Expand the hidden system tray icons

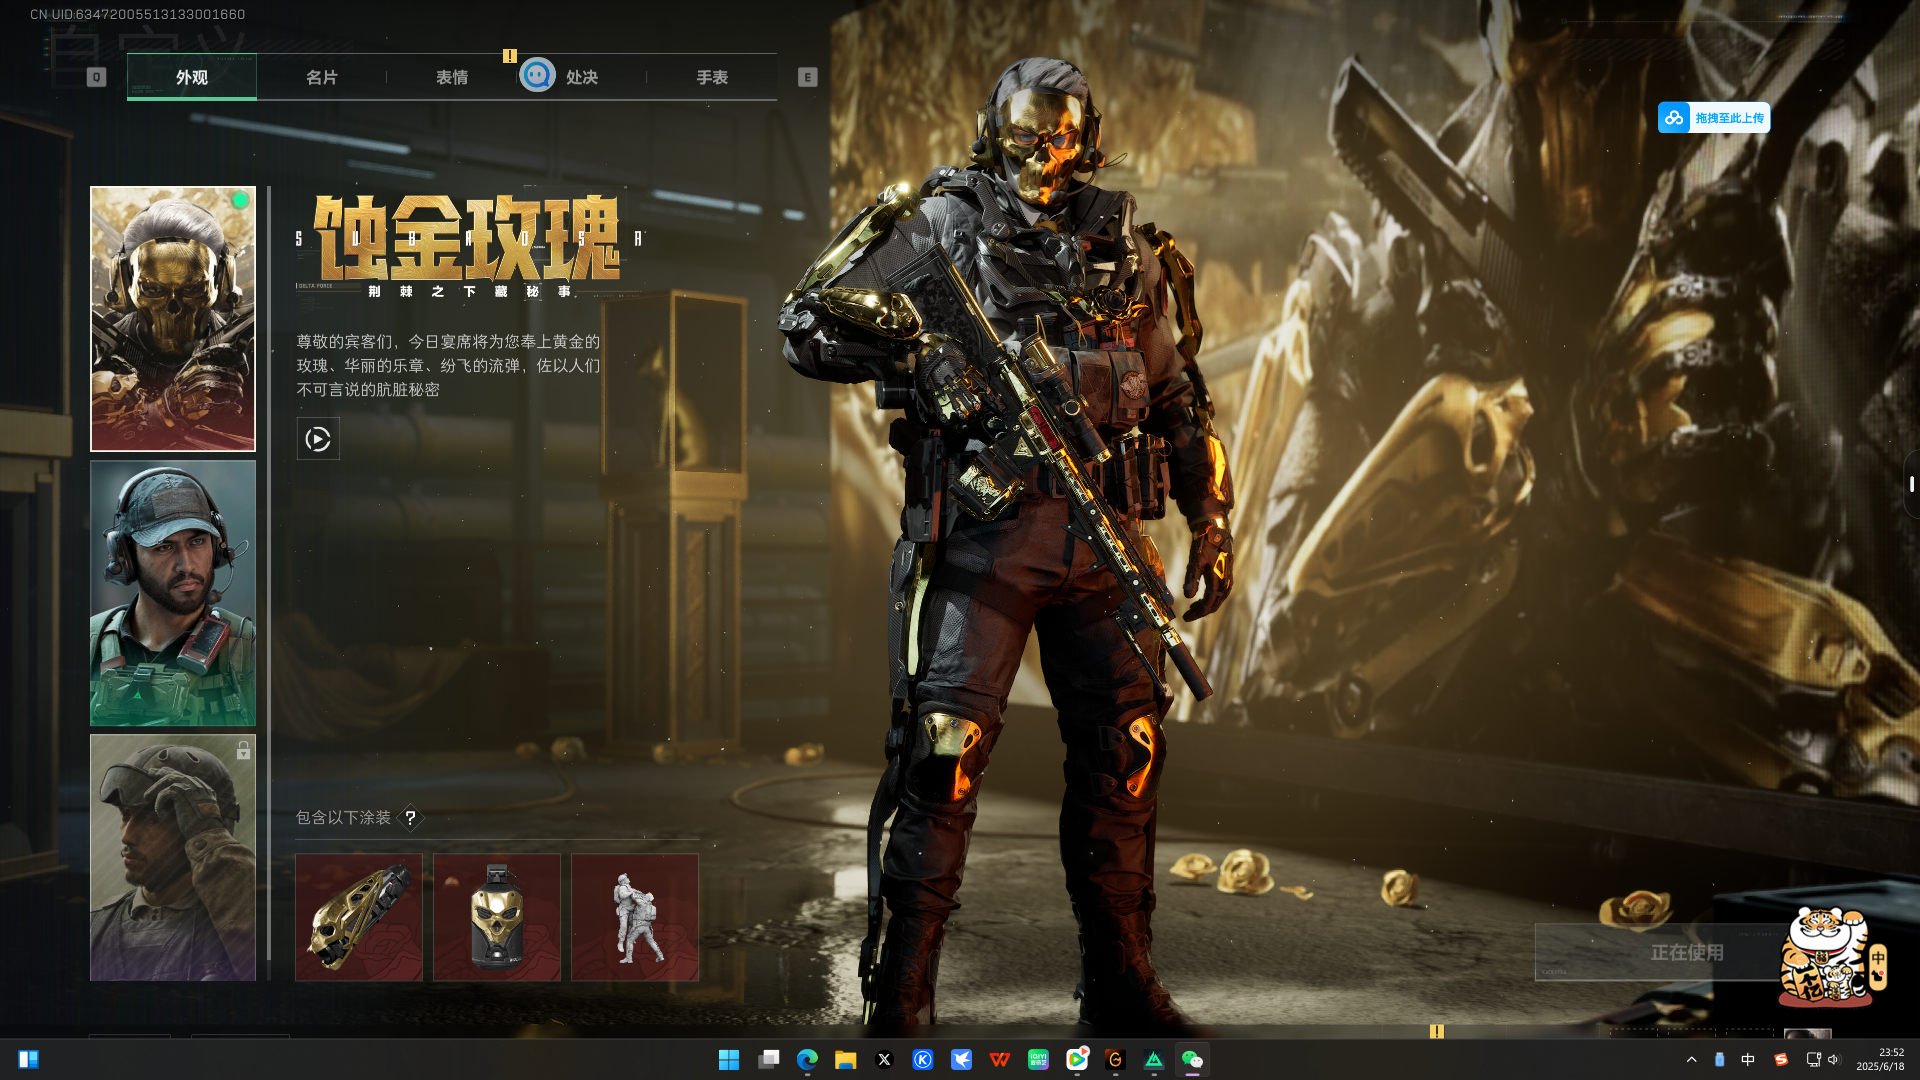pyautogui.click(x=1691, y=1060)
